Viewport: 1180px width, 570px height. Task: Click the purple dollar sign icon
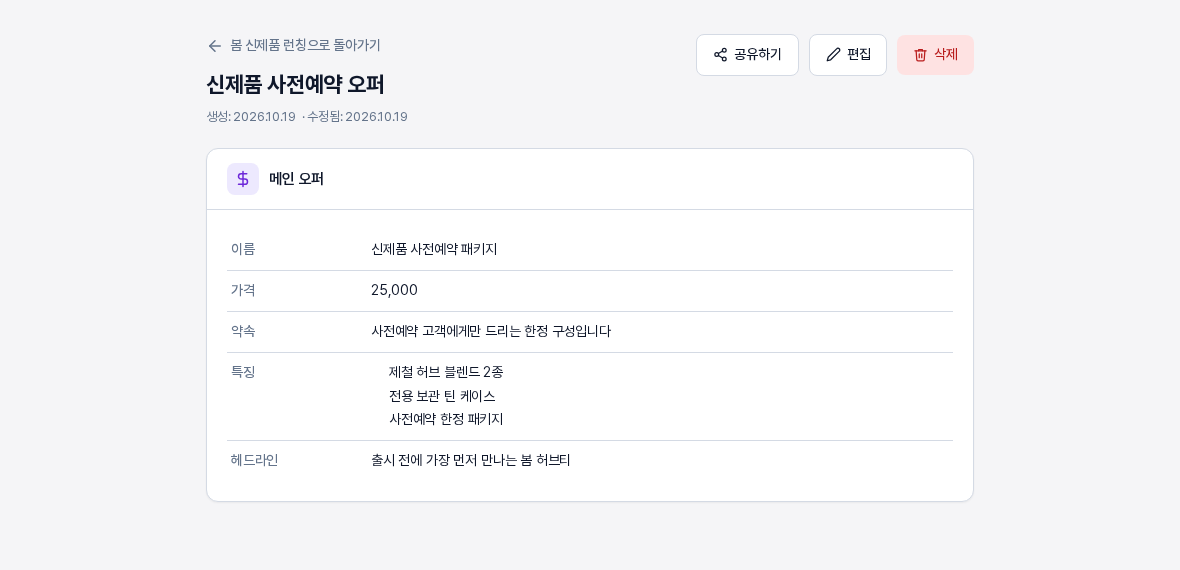click(243, 179)
